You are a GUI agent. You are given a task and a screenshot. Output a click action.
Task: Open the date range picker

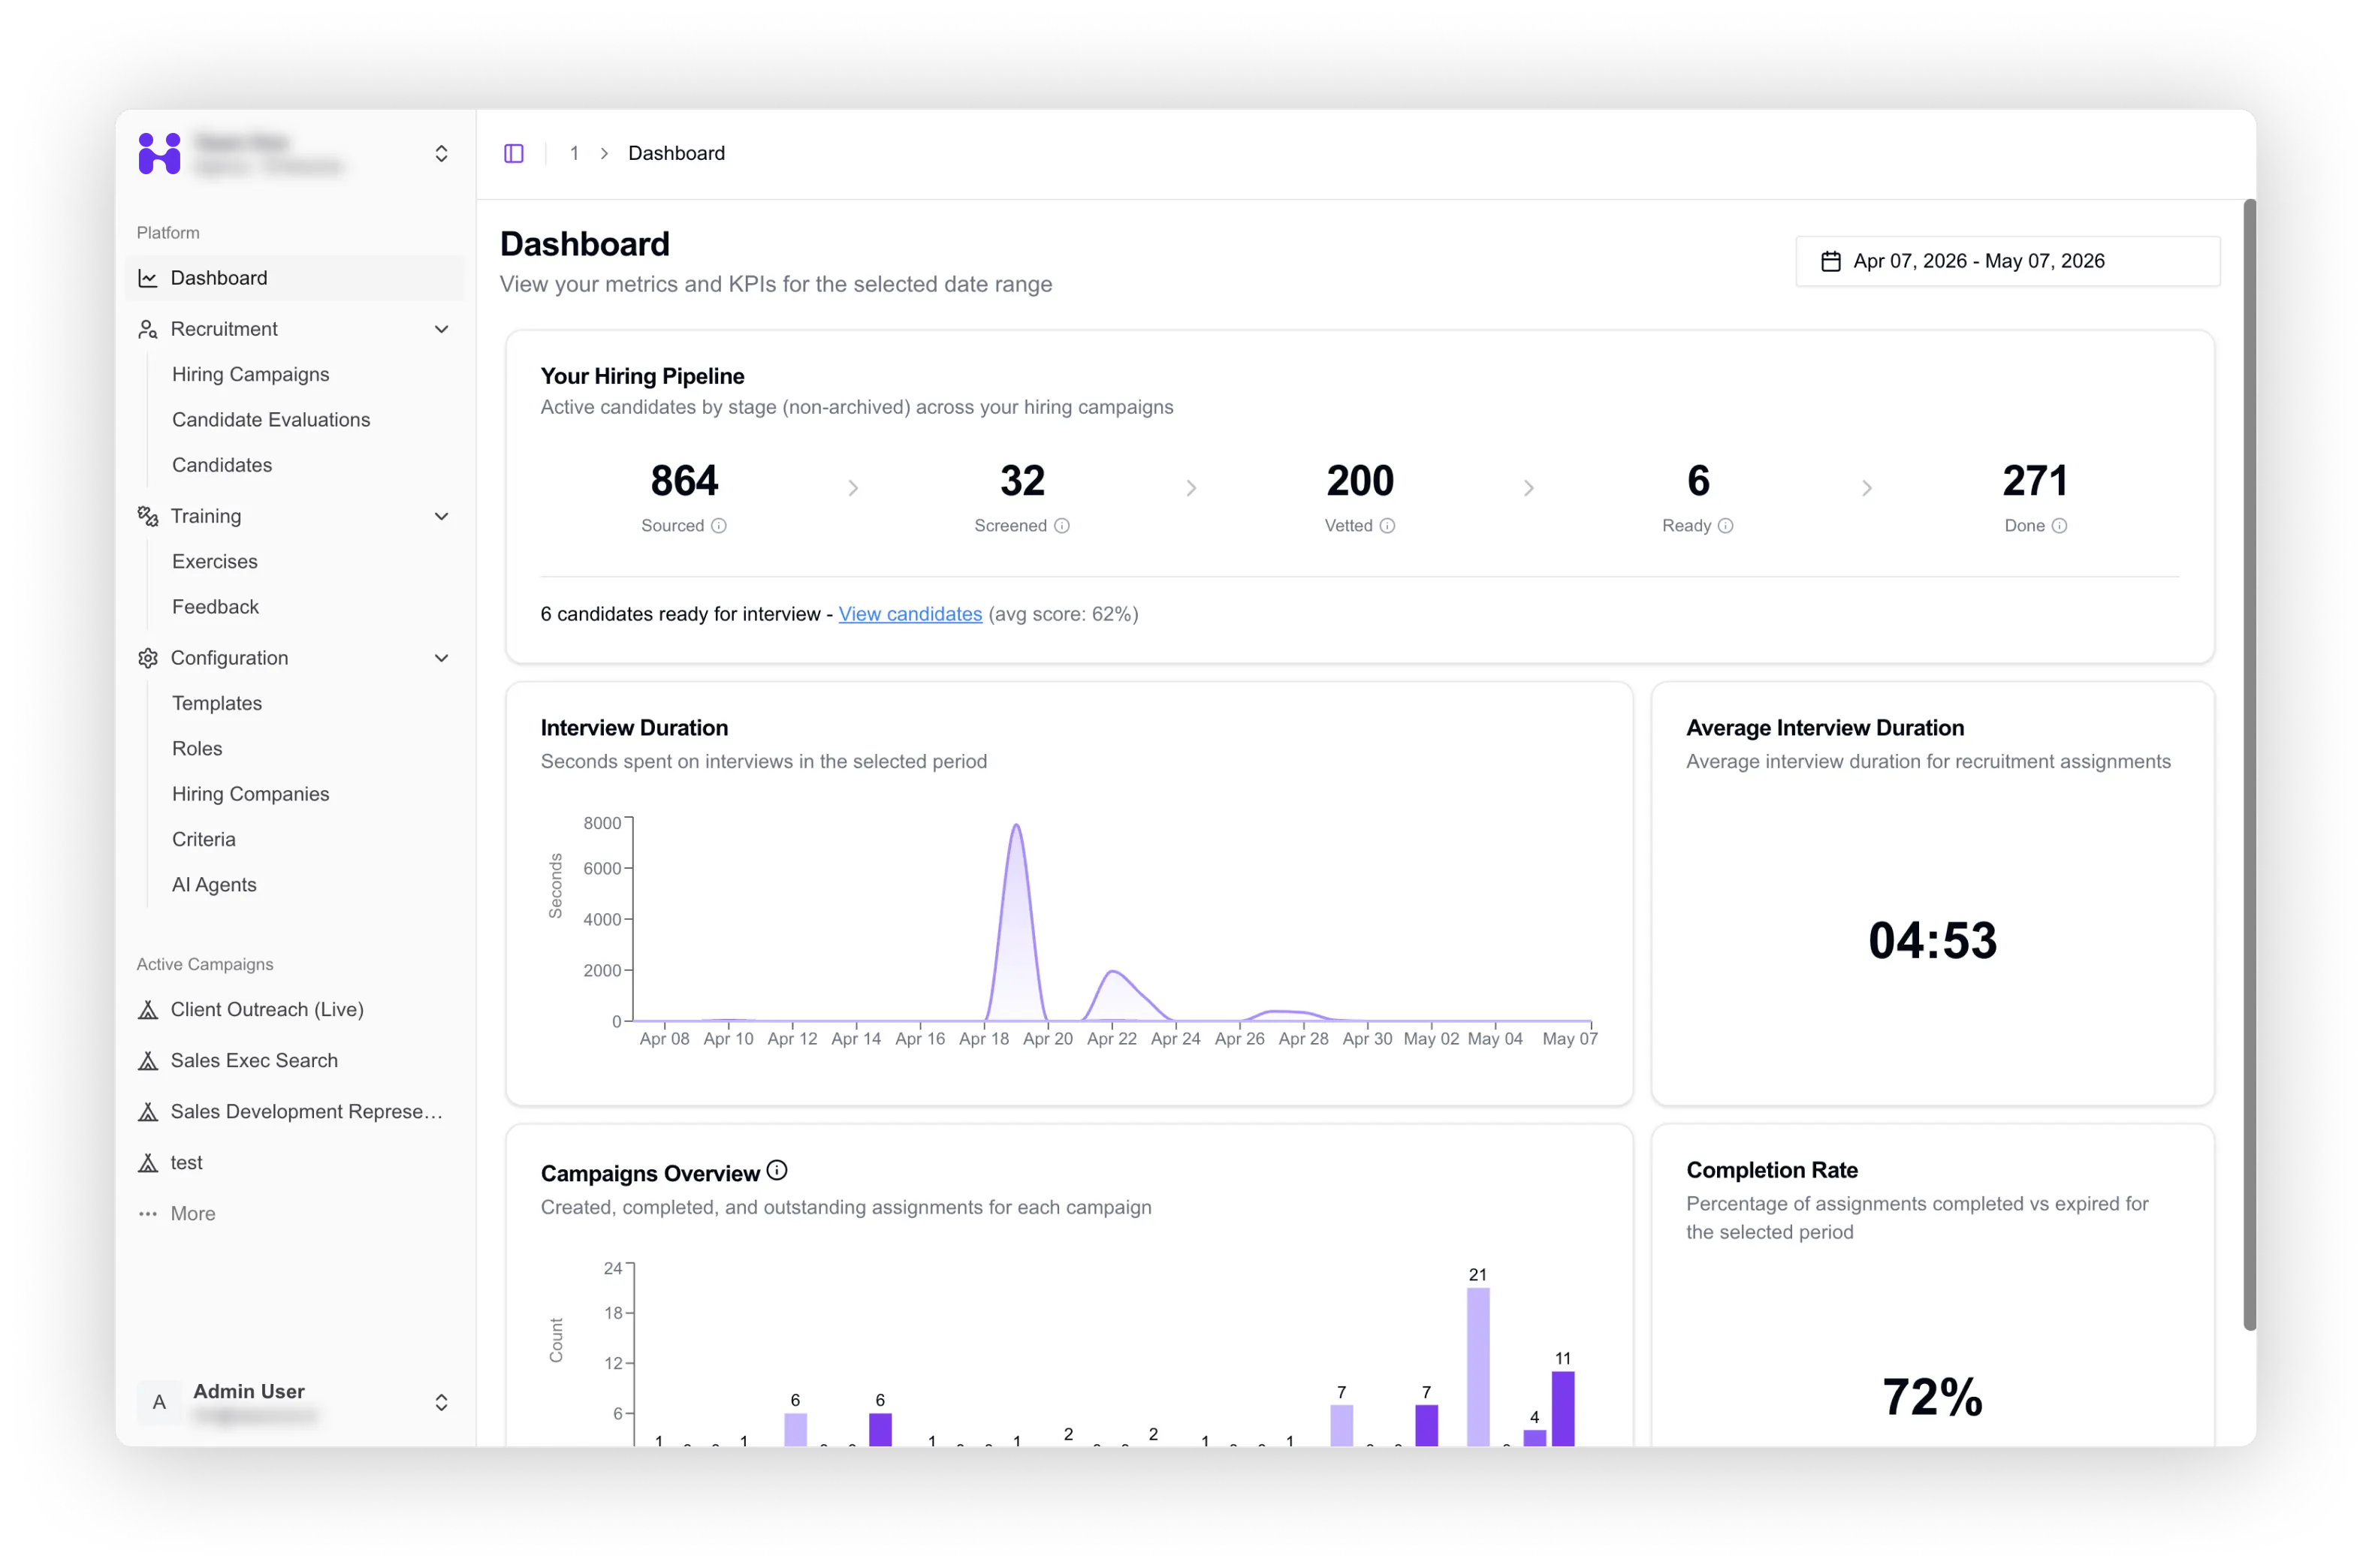2008,261
